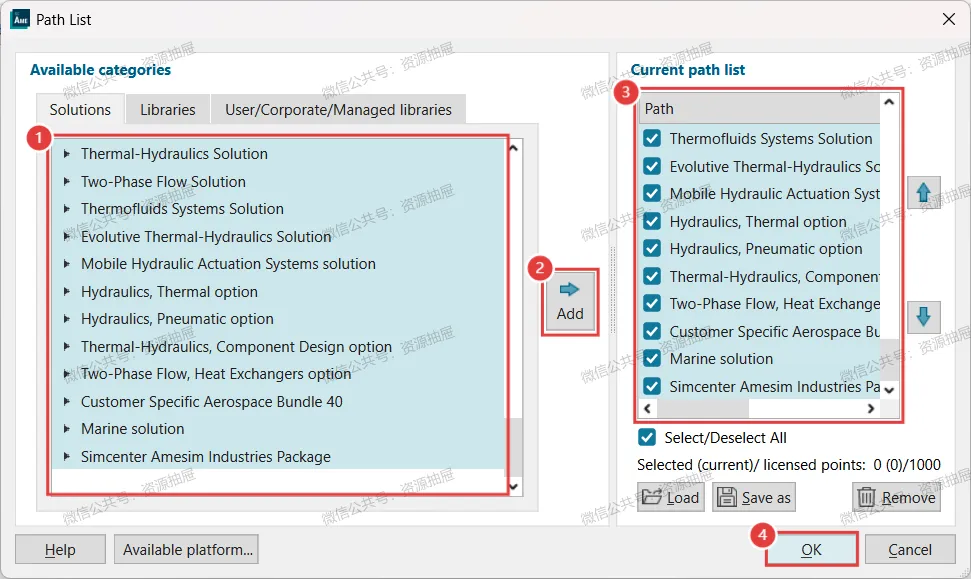Screen dimensions: 971x579
Task: Uncheck Thermofluids Systems Solution in path list
Action: pyautogui.click(x=651, y=138)
